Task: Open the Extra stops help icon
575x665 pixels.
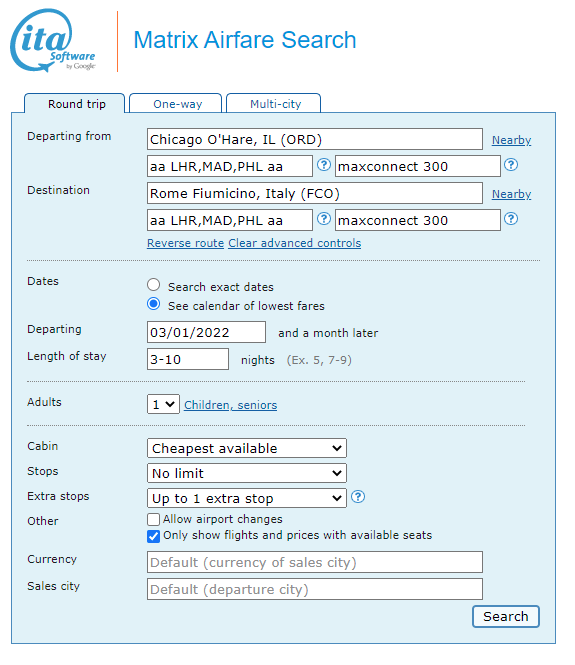Action: 358,497
